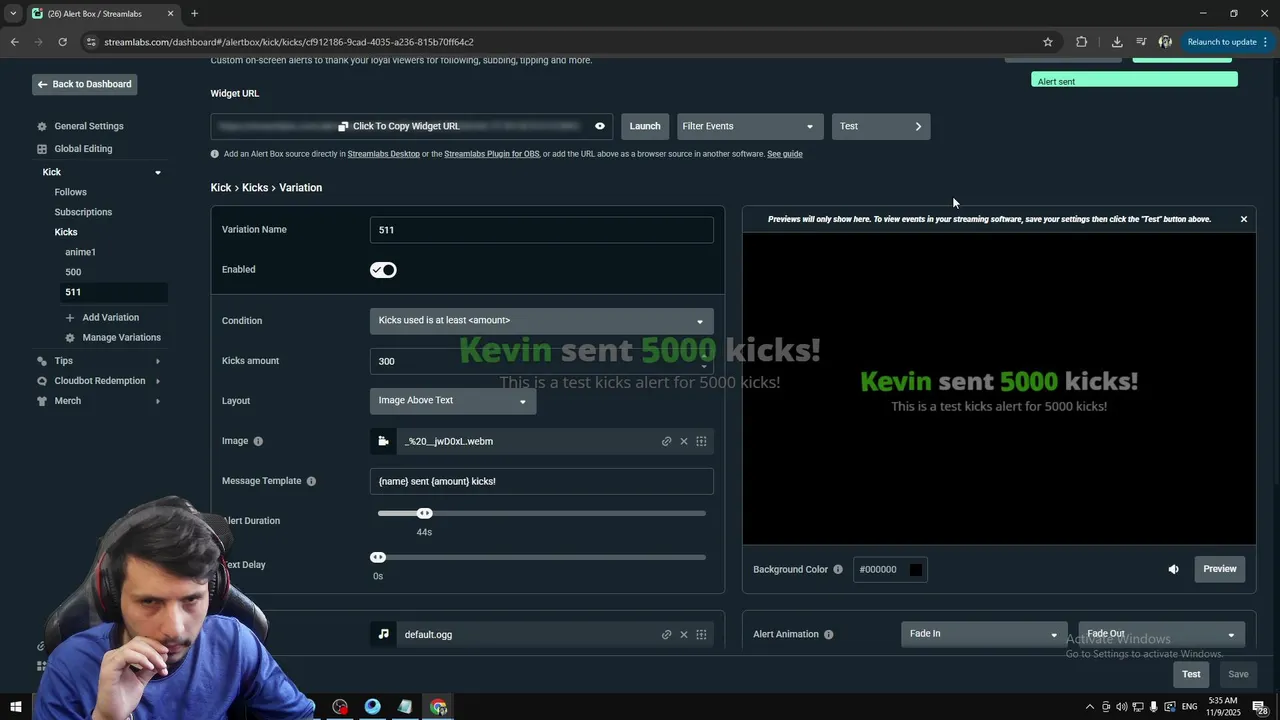Image resolution: width=1280 pixels, height=720 pixels.
Task: Click the Text Delay slider handle
Action: (x=378, y=557)
